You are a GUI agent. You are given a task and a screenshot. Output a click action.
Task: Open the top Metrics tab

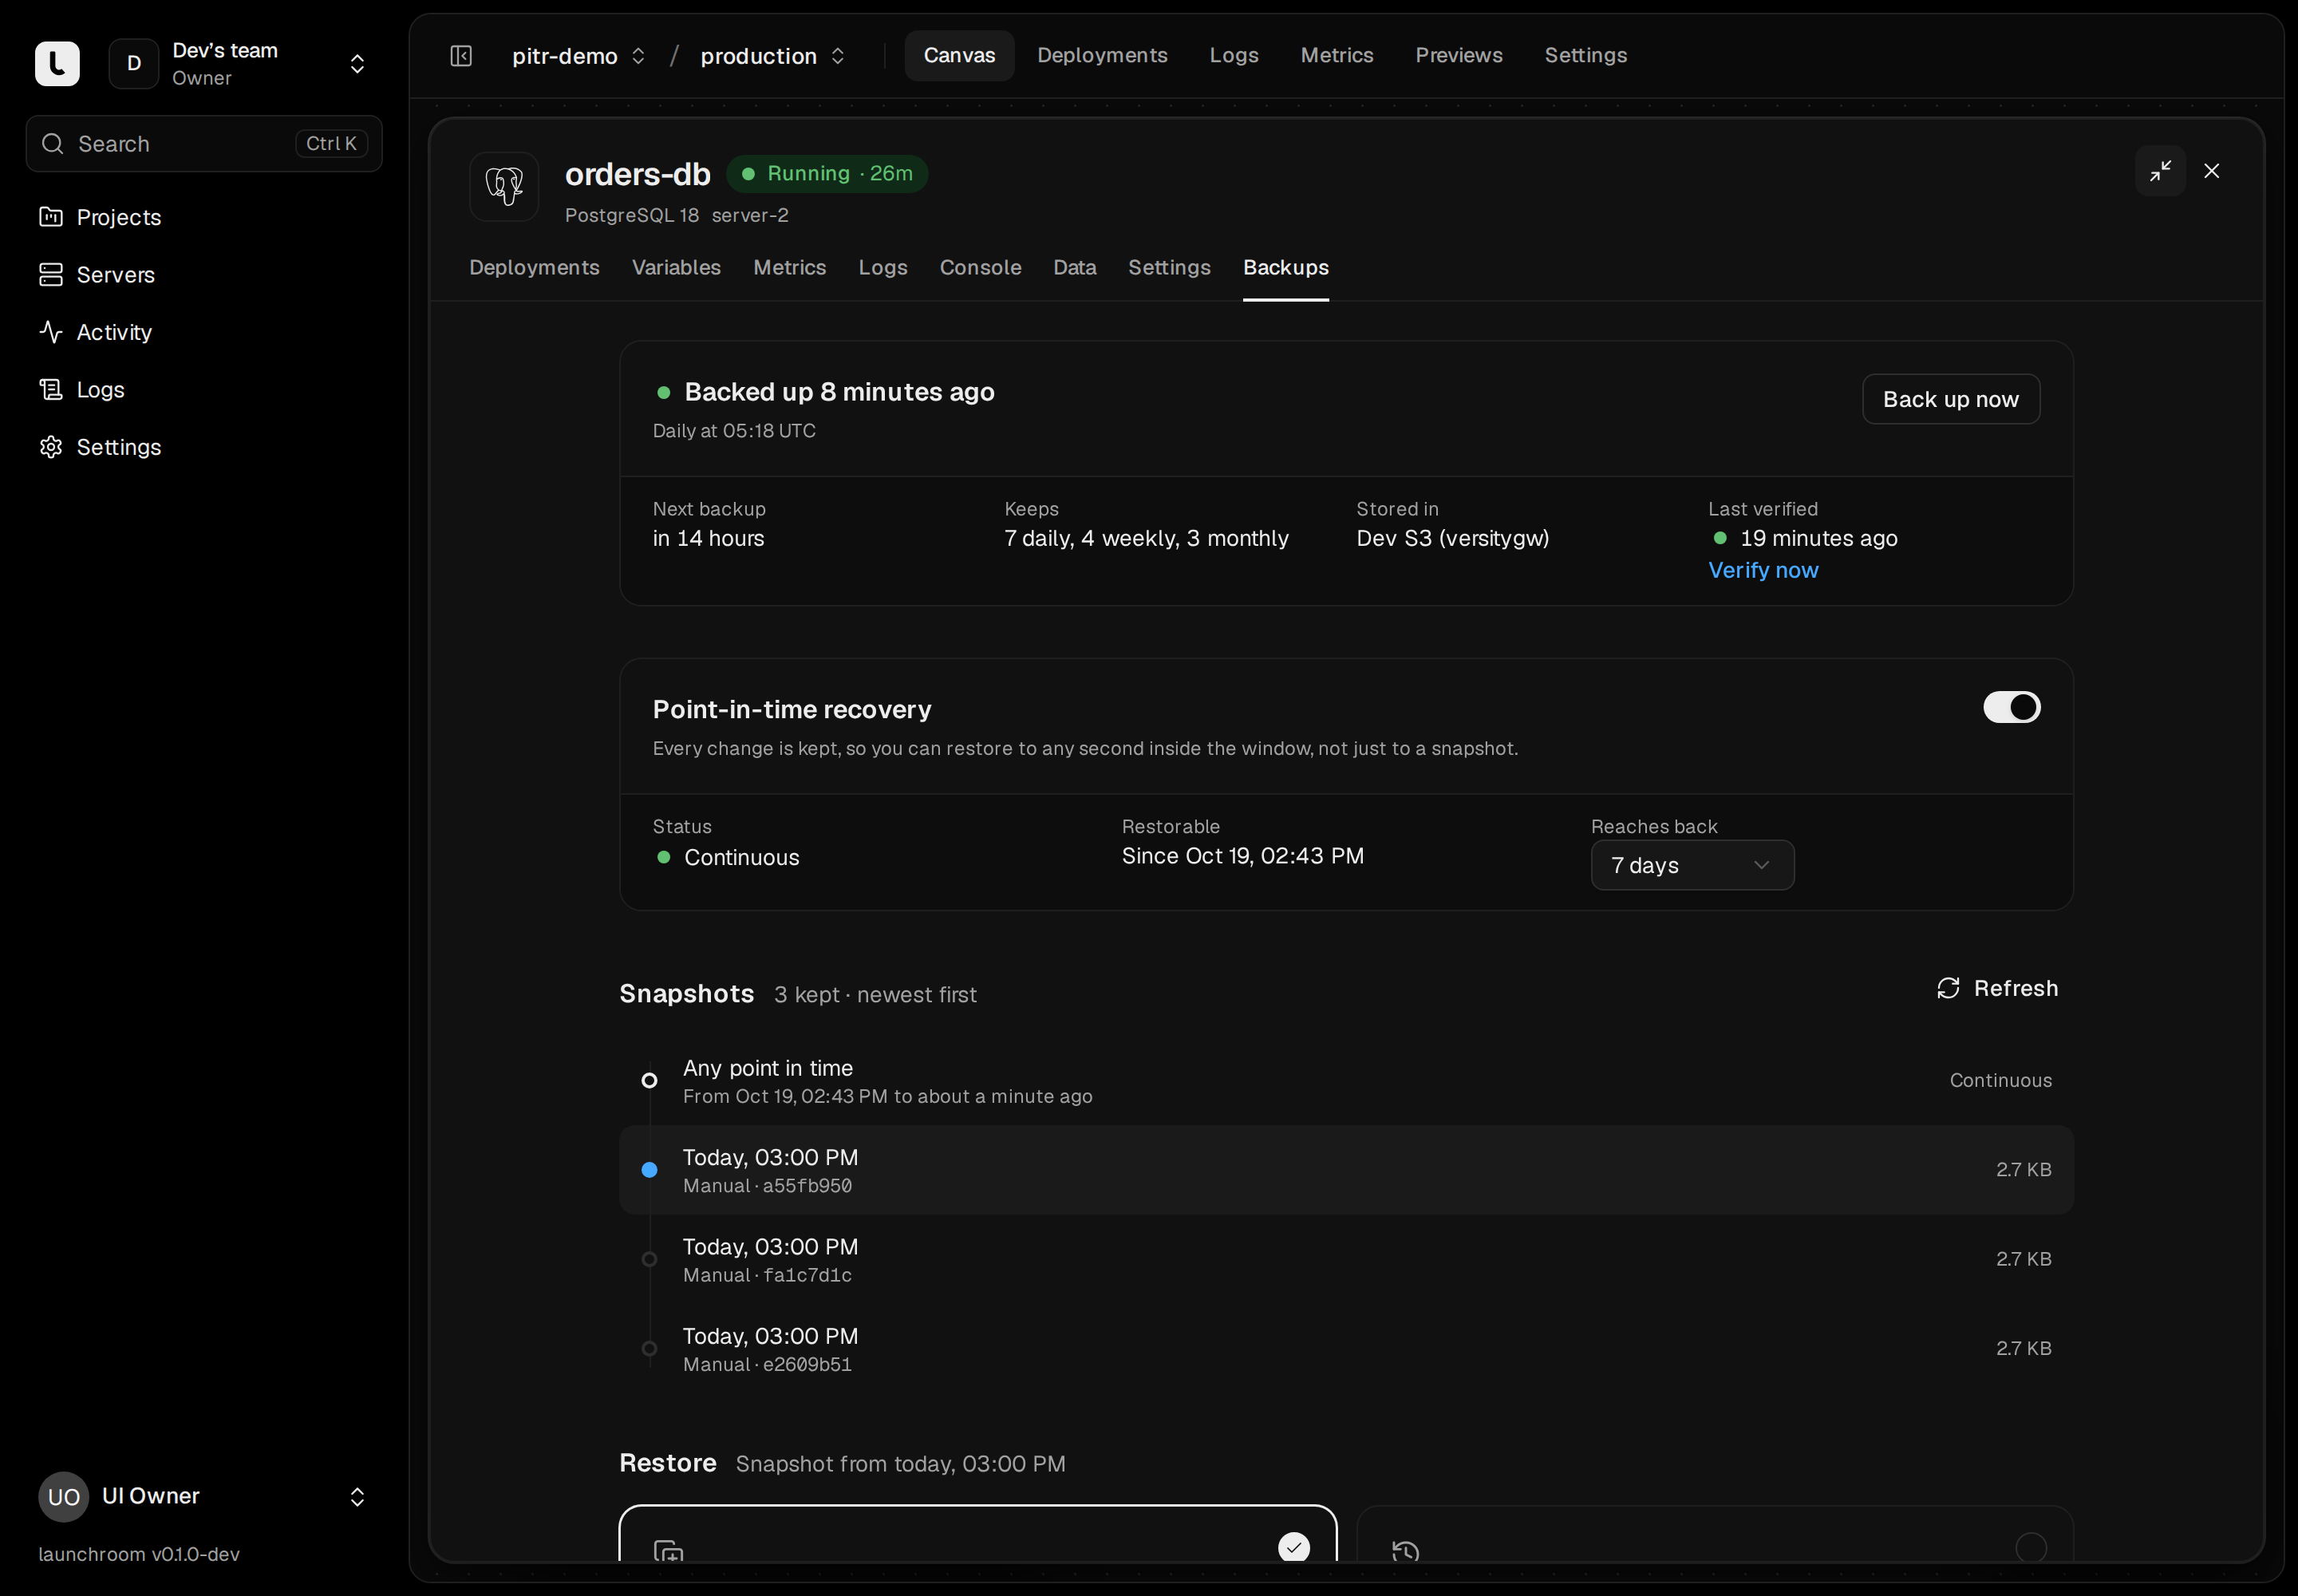(1336, 55)
